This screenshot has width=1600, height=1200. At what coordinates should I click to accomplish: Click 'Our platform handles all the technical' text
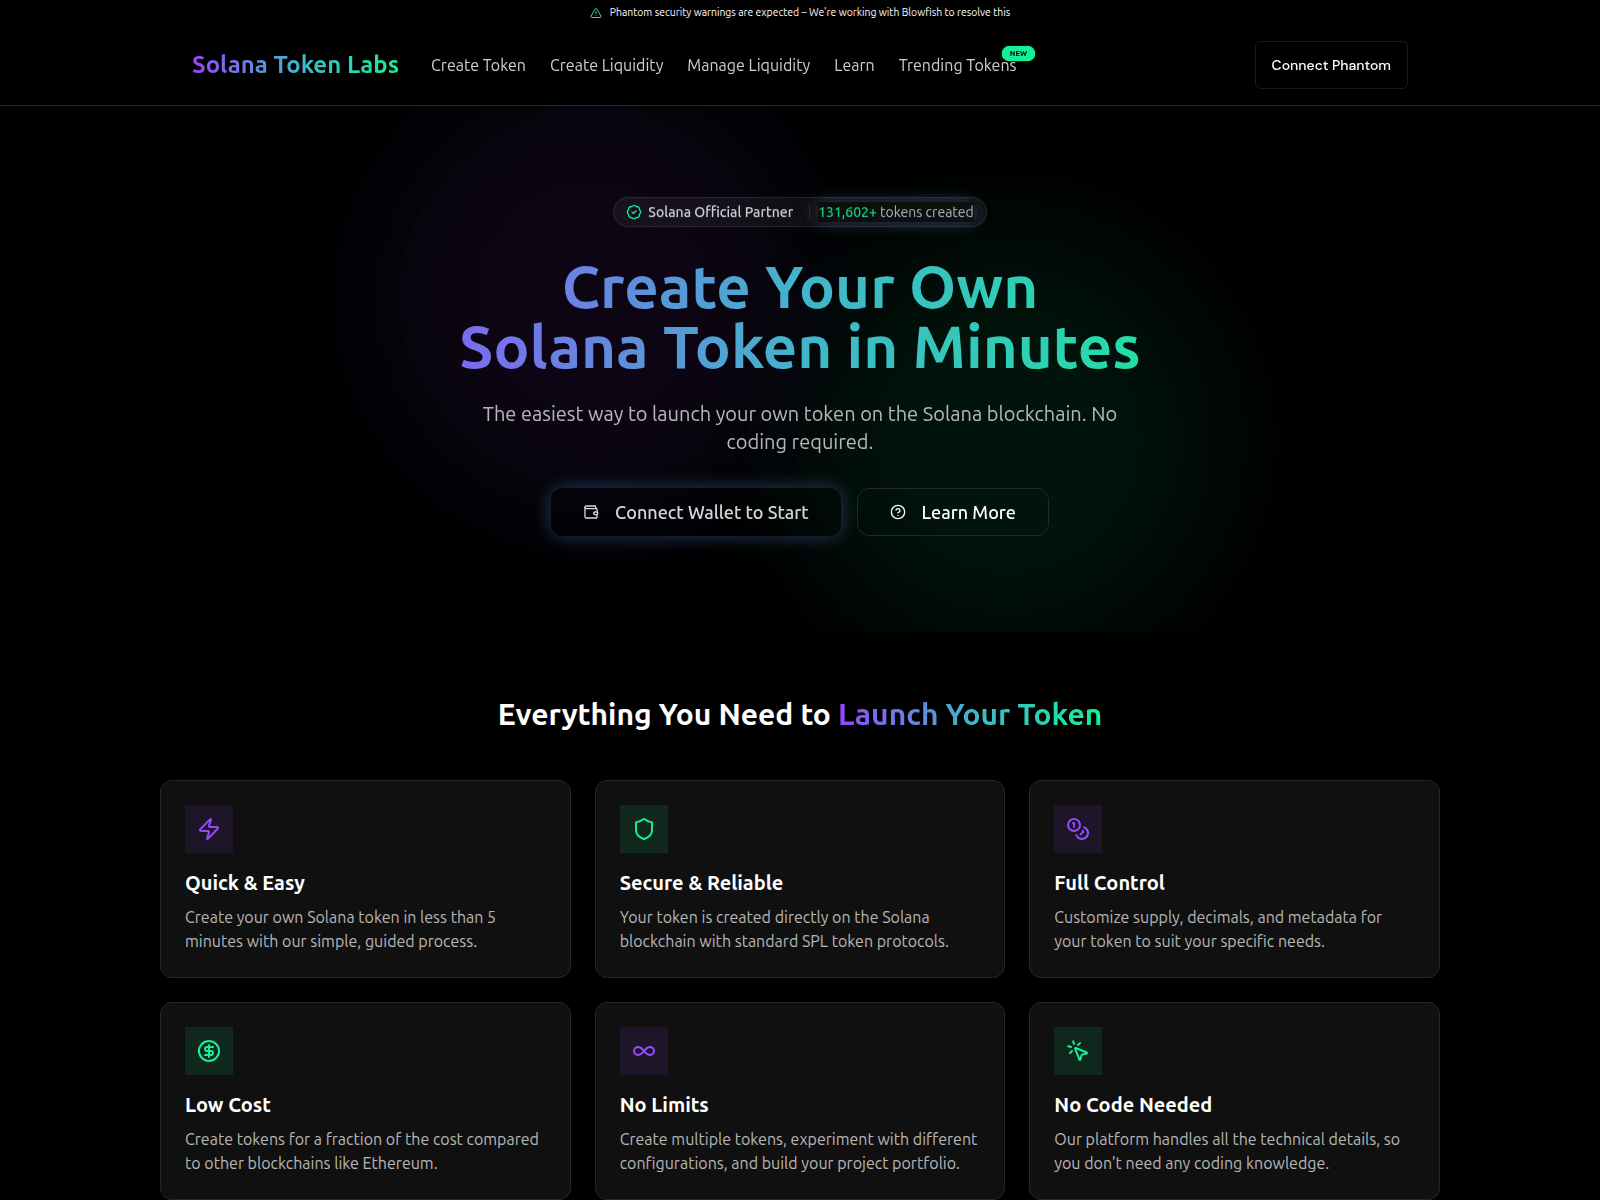(x=1227, y=1151)
